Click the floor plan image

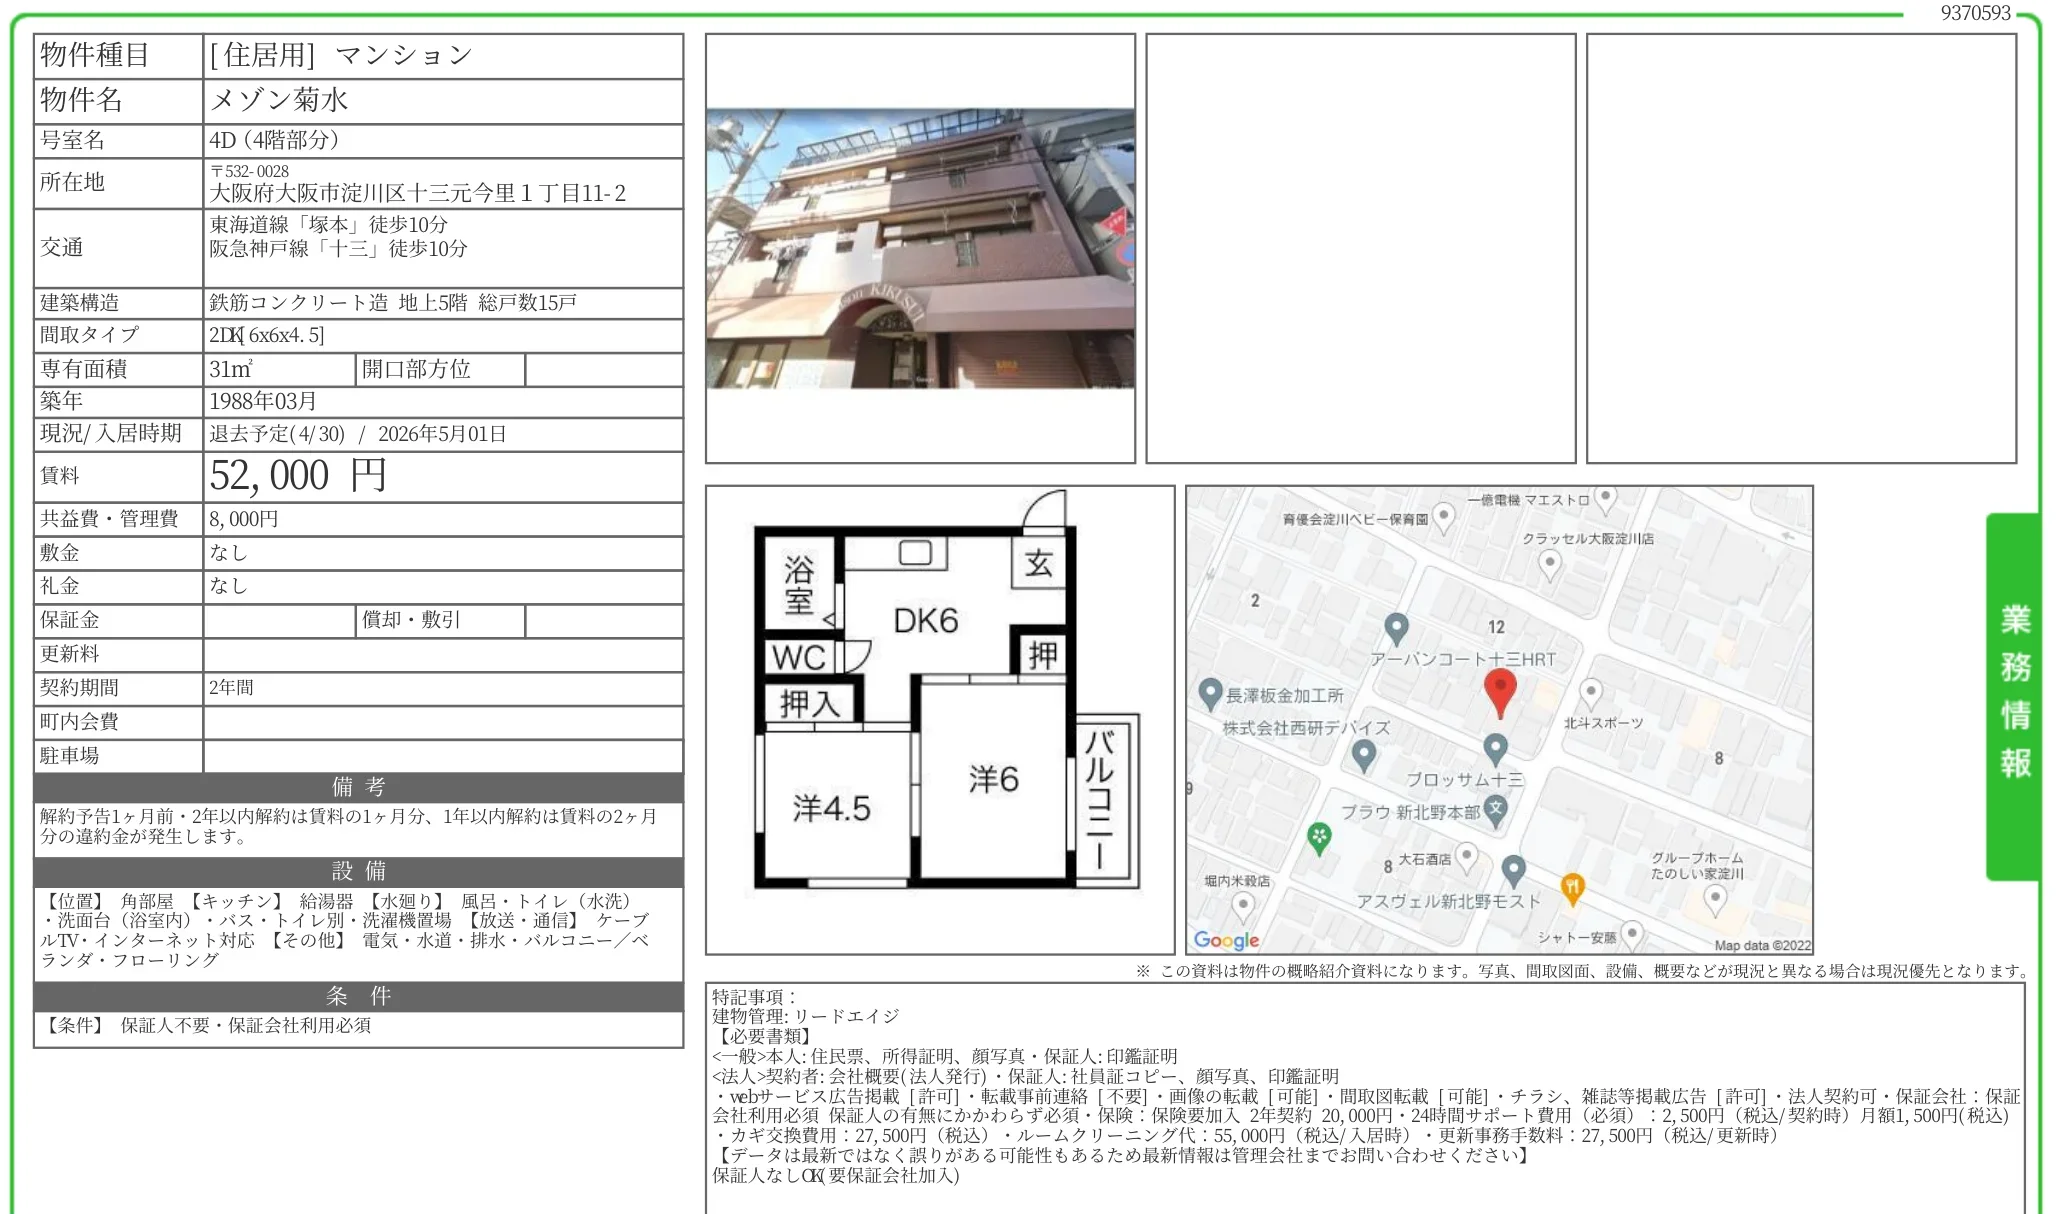tap(939, 719)
